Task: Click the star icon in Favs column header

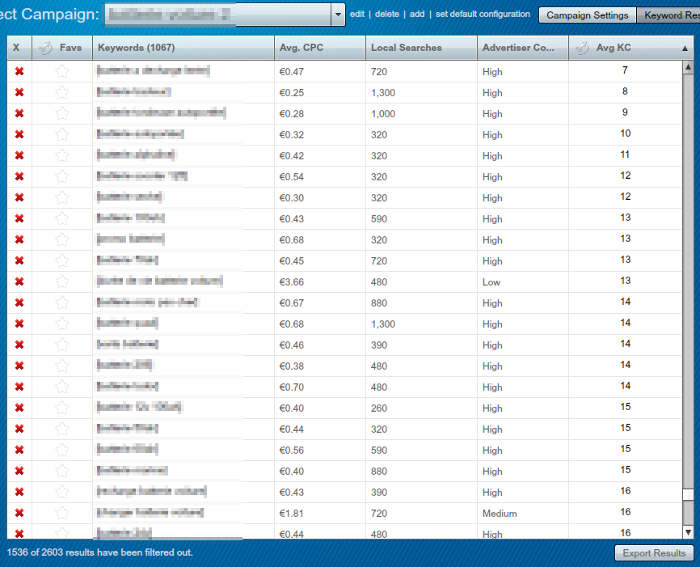Action: click(x=45, y=48)
